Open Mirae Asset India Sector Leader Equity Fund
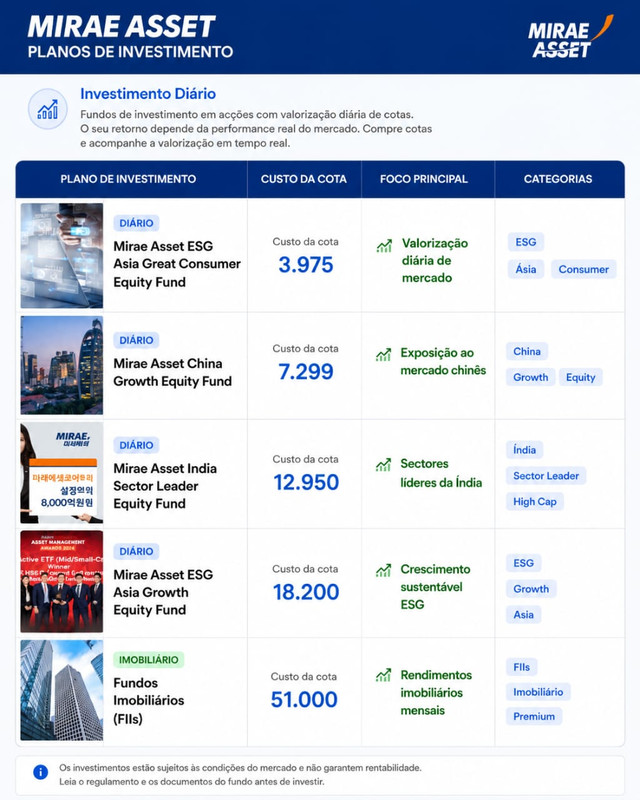Viewport: 640px width, 800px height. pos(165,486)
